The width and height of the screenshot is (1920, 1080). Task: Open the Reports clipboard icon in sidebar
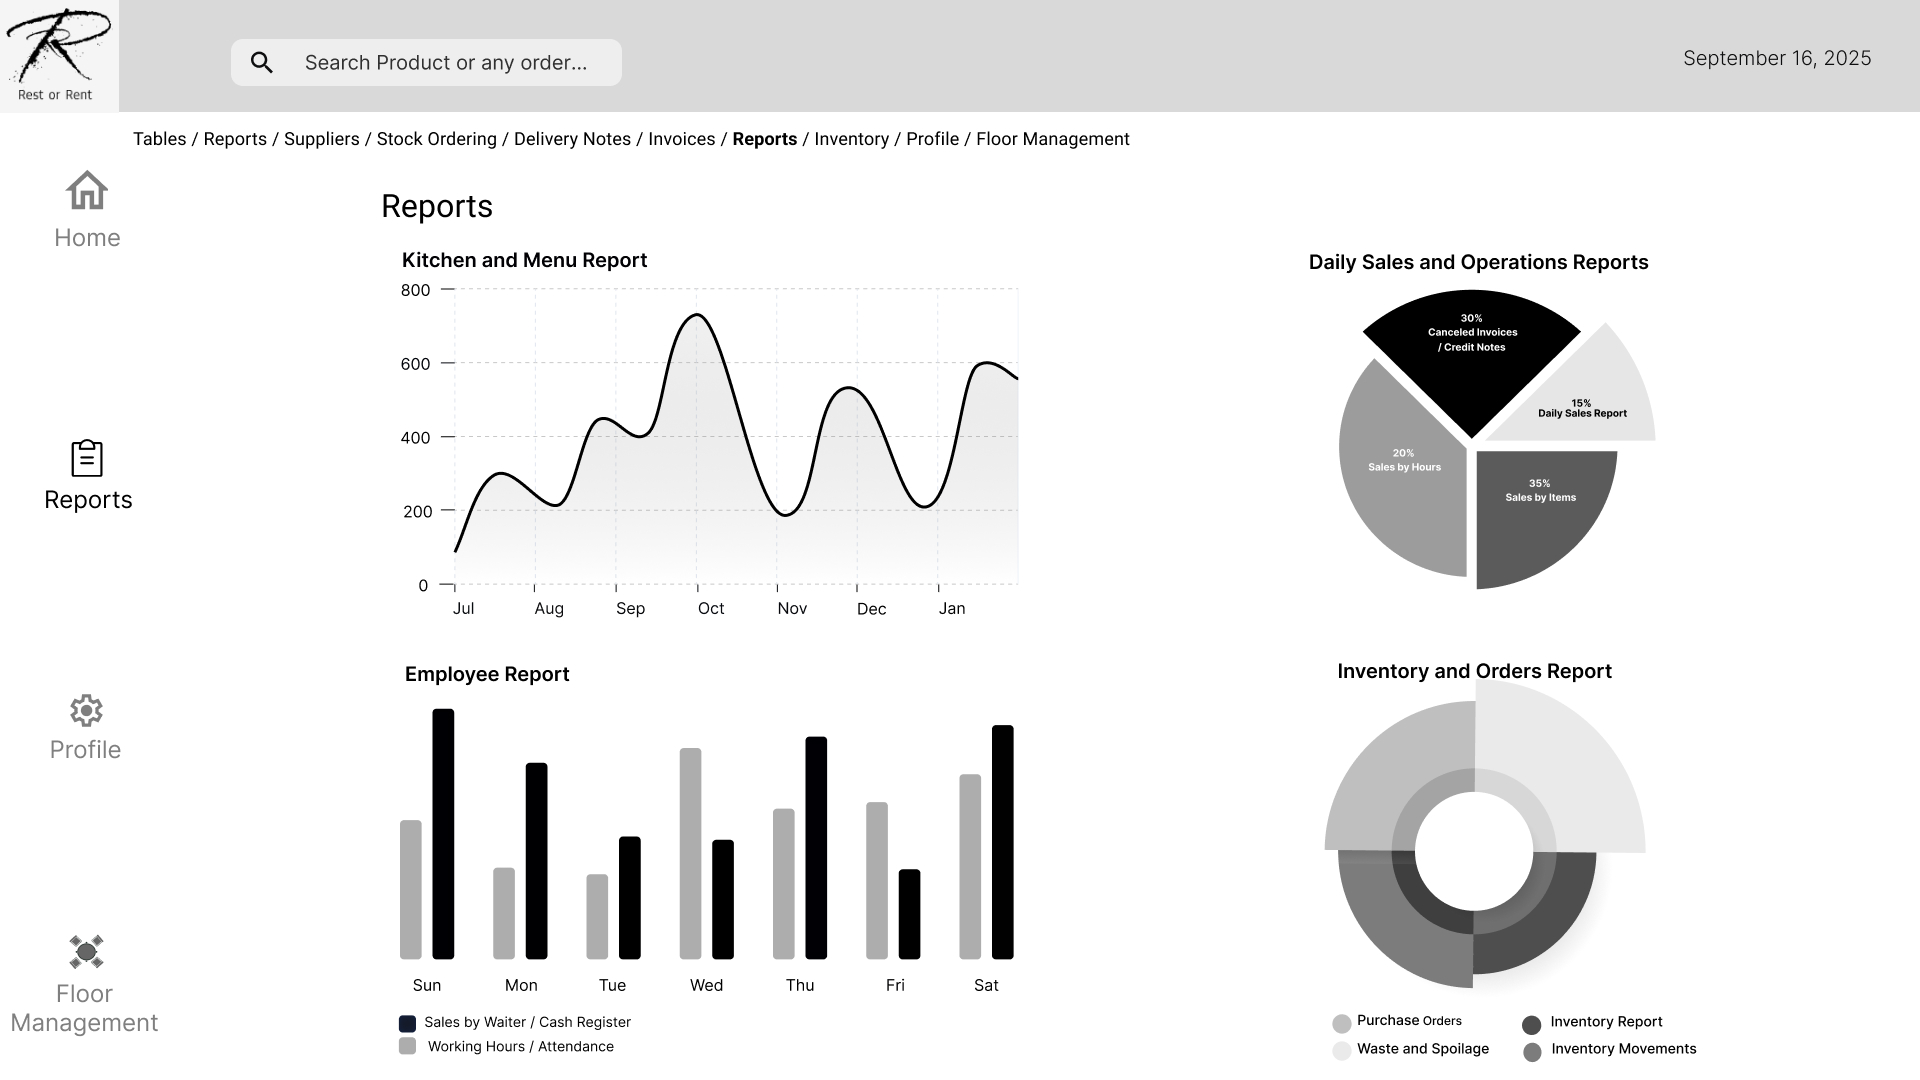[87, 458]
